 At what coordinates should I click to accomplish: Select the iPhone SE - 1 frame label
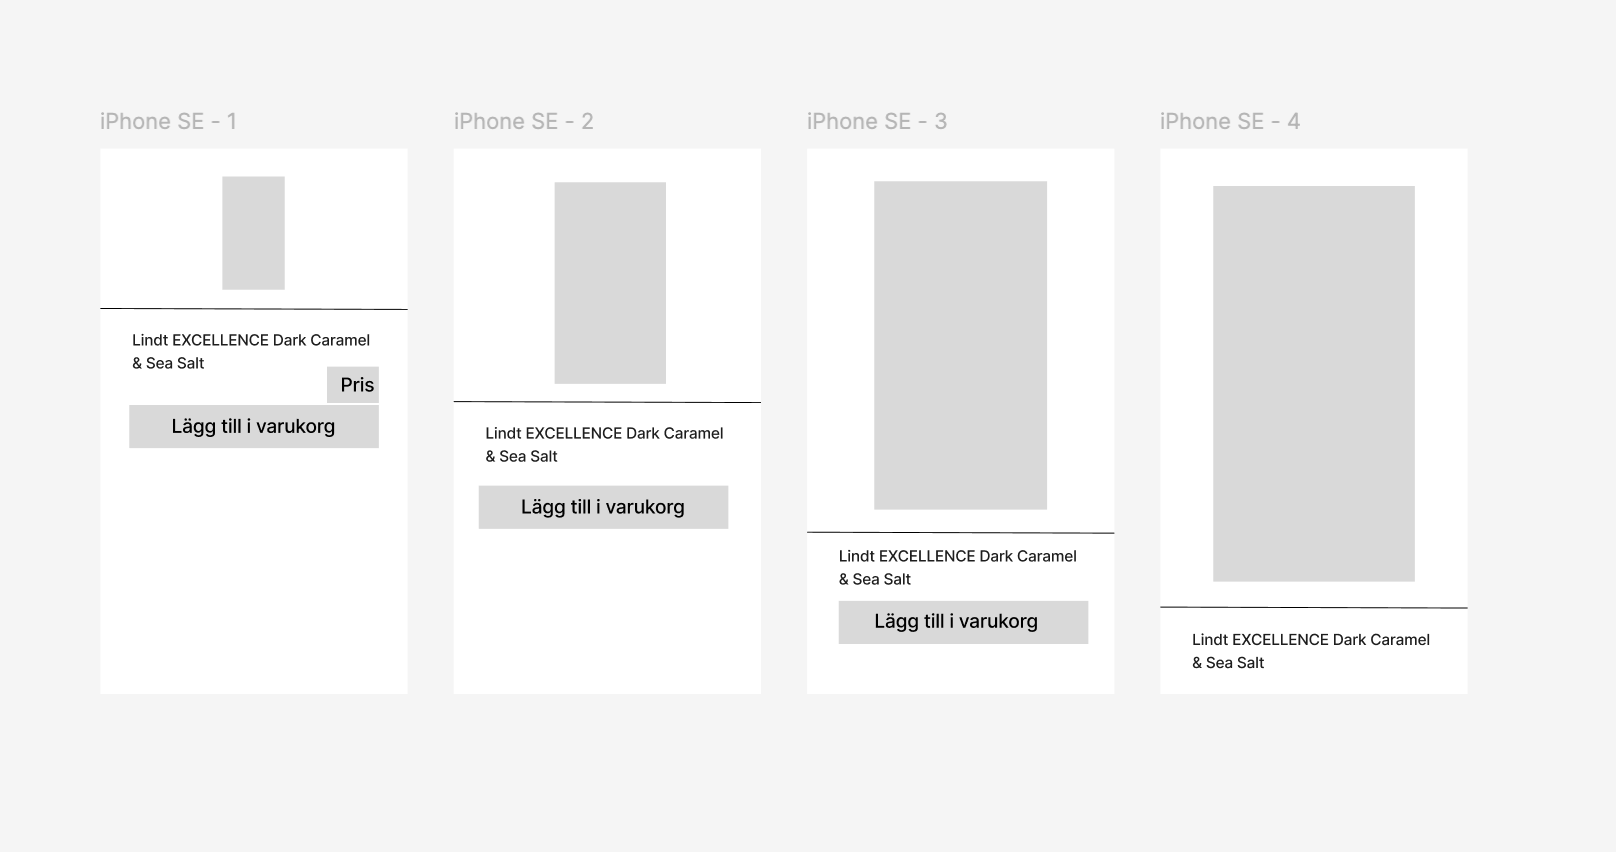[168, 121]
